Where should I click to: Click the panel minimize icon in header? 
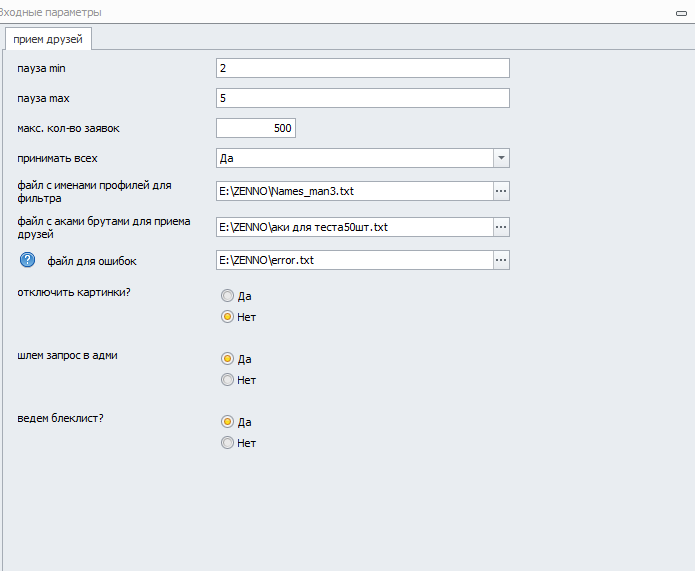pos(680,12)
